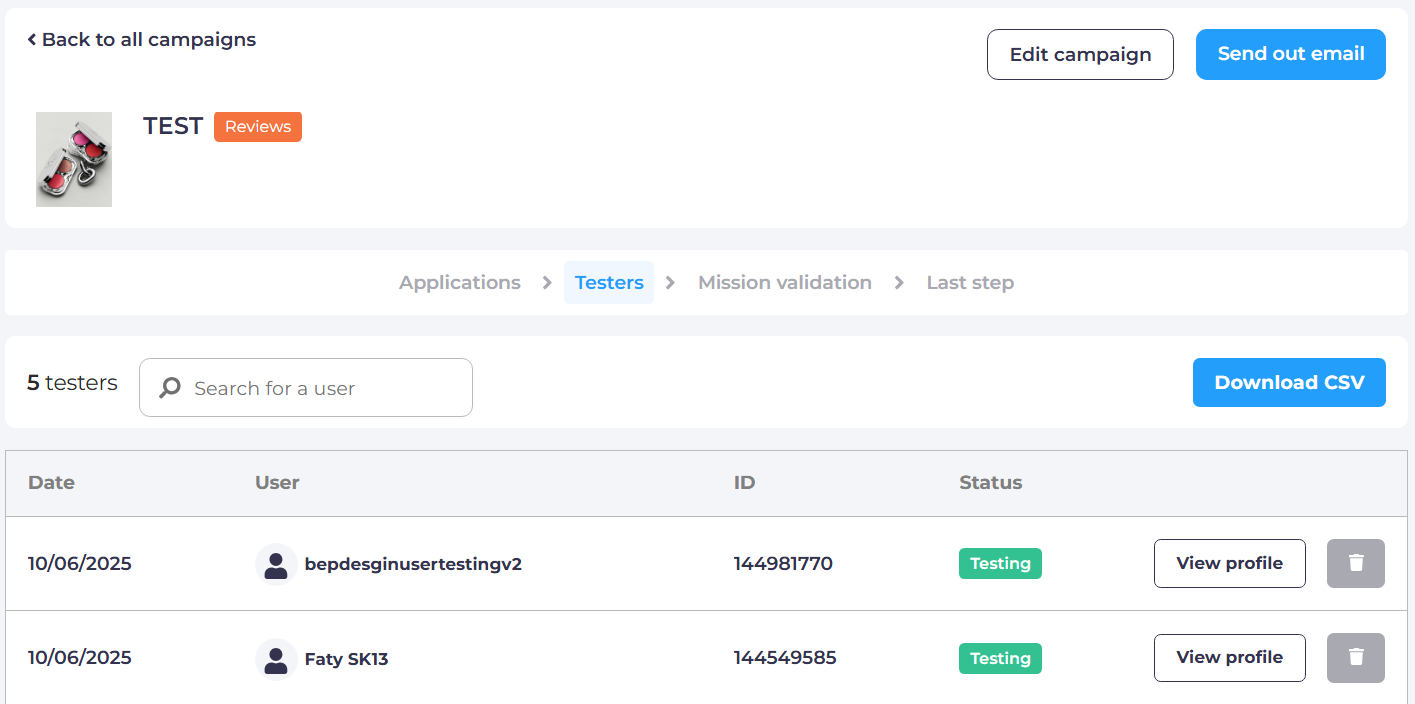
Task: Open the Applications step tab
Action: click(459, 283)
